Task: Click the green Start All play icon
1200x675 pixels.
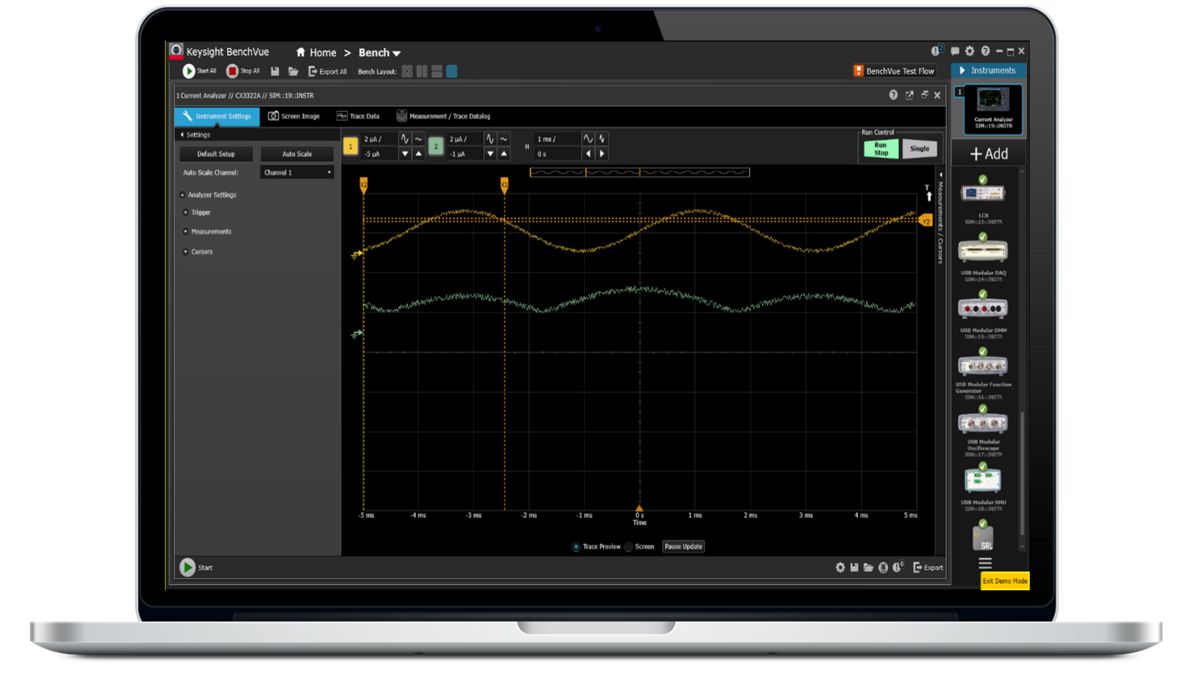Action: [189, 71]
